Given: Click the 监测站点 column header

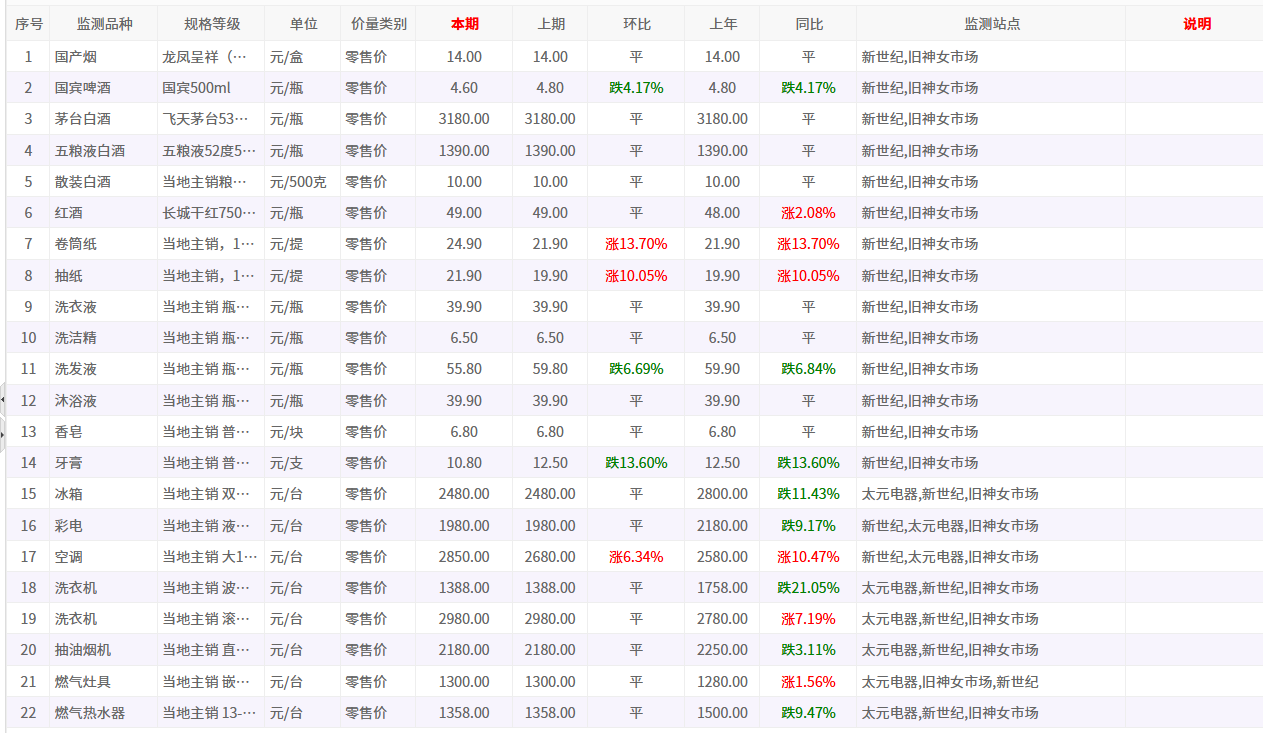Looking at the screenshot, I should (991, 24).
